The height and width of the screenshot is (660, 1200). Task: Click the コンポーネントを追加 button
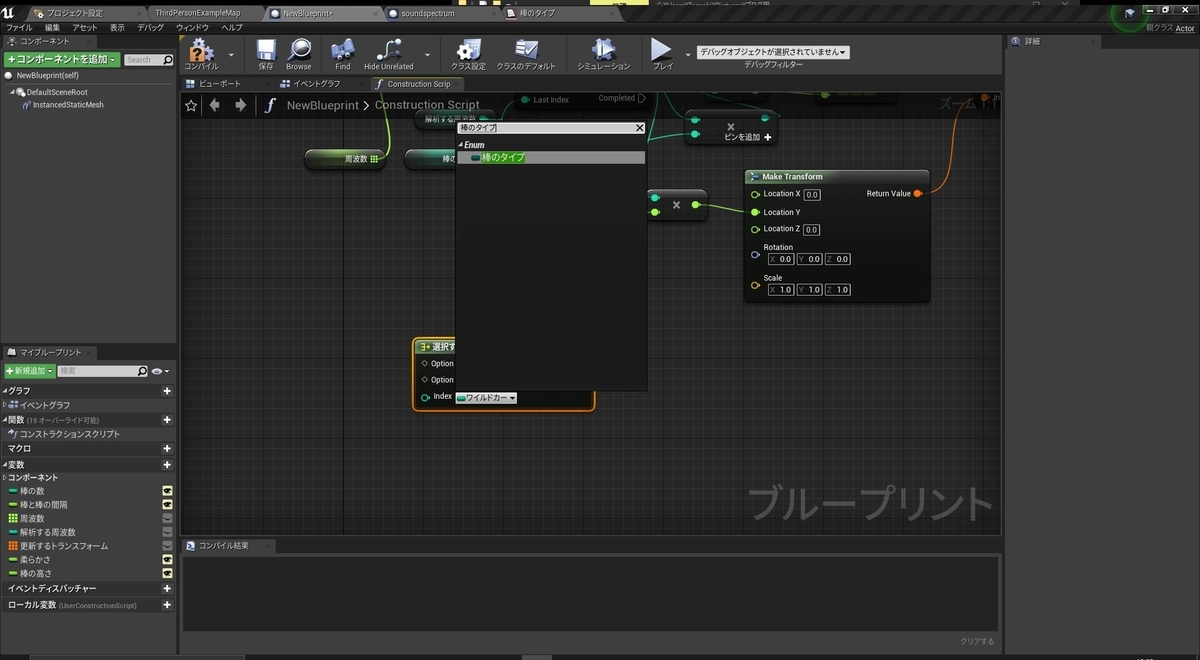62,60
